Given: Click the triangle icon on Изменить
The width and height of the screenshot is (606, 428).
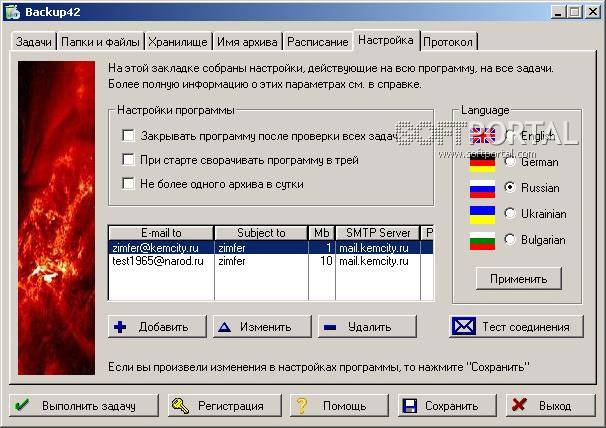Looking at the screenshot, I should point(224,327).
